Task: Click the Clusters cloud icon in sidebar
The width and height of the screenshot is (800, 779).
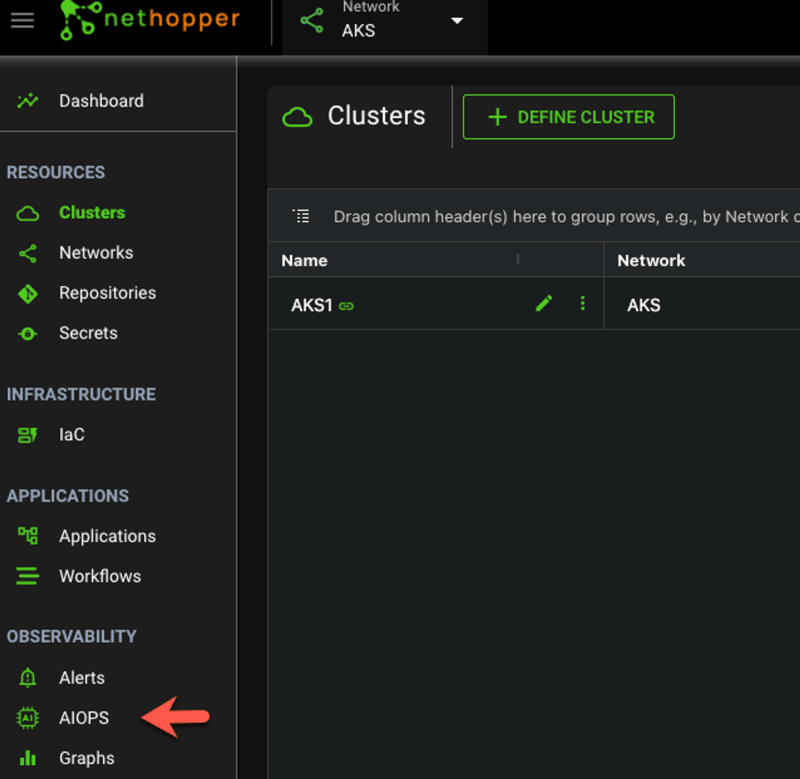Action: pos(28,213)
